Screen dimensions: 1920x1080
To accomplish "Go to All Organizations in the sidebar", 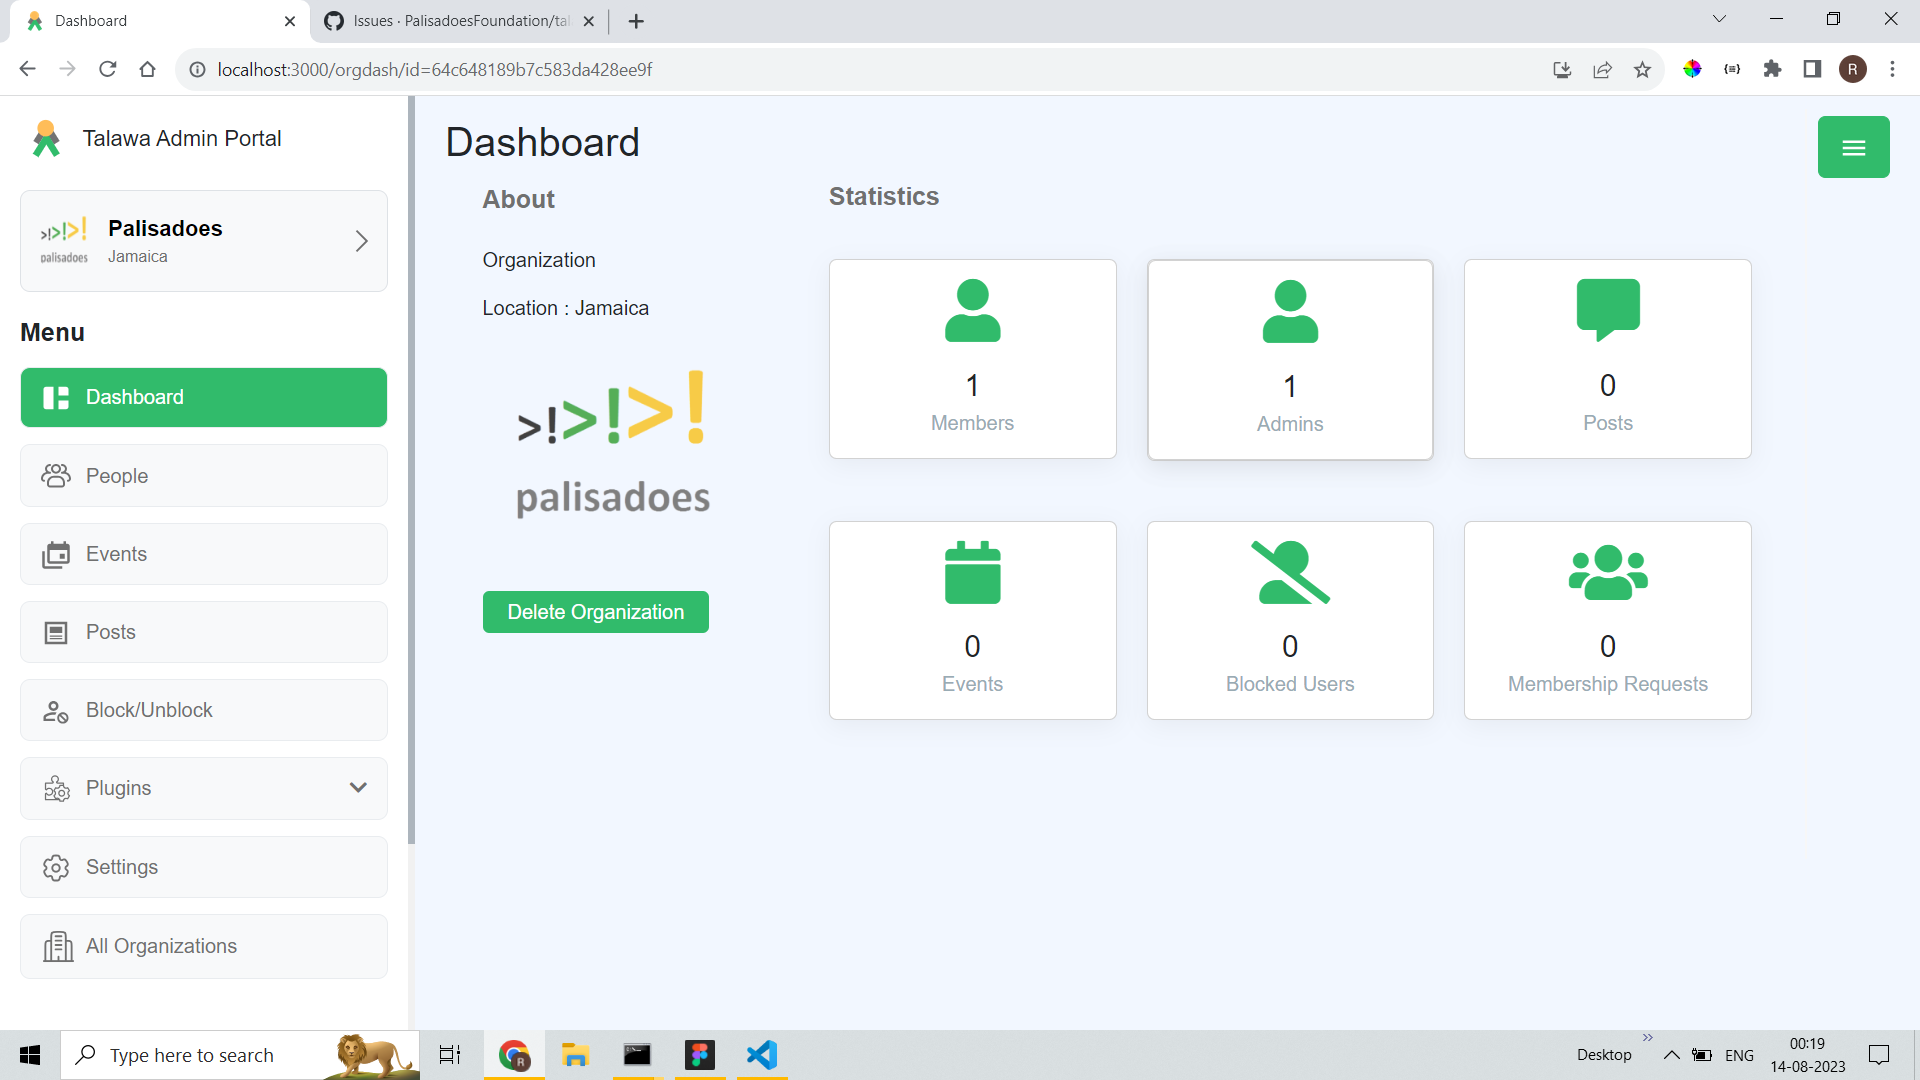I will click(x=204, y=946).
